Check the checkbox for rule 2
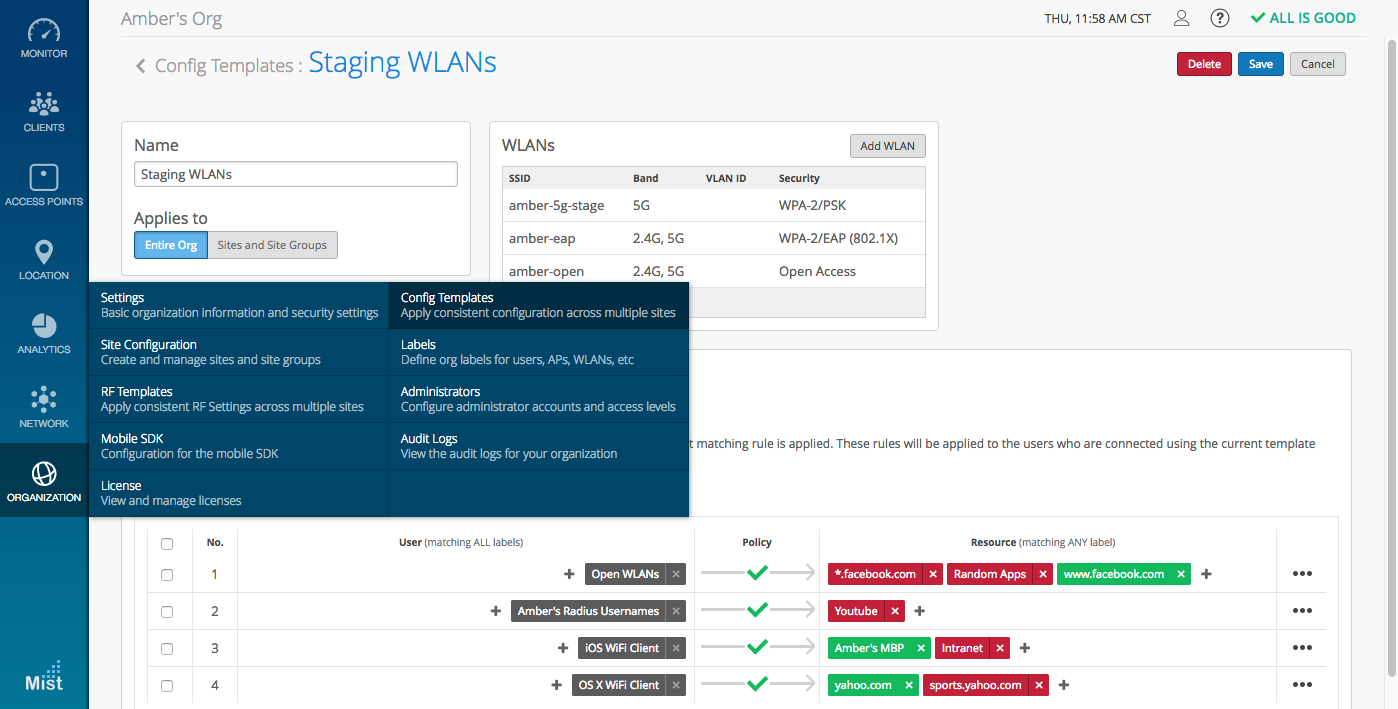This screenshot has height=709, width=1398. [x=167, y=612]
